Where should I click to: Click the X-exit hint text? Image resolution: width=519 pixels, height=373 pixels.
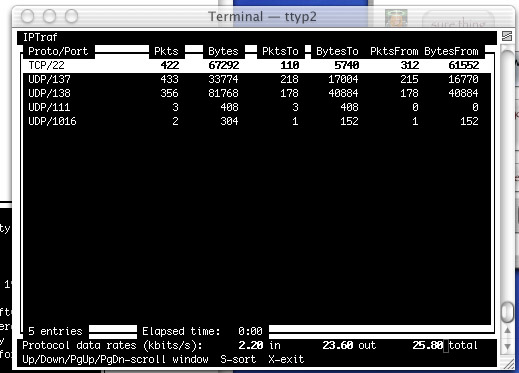(286, 359)
